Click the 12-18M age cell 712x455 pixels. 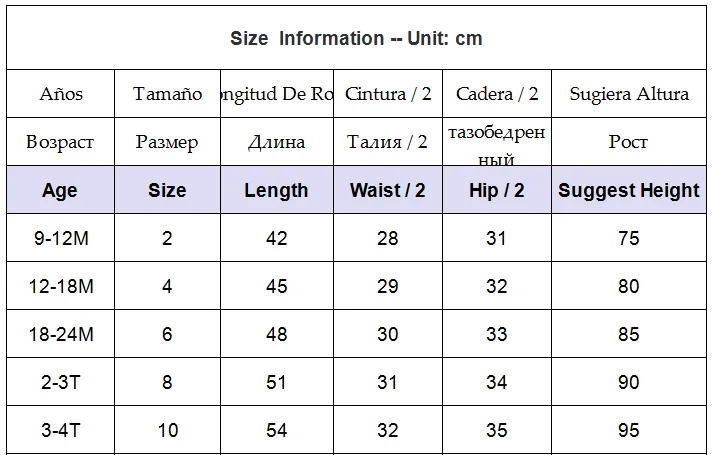[60, 286]
